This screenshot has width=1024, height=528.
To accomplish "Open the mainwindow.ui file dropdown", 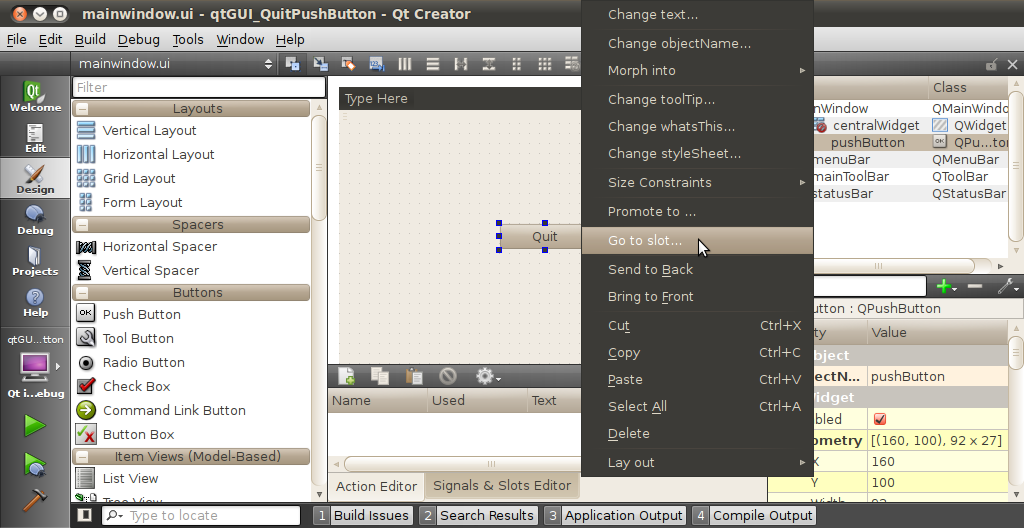I will [x=174, y=63].
